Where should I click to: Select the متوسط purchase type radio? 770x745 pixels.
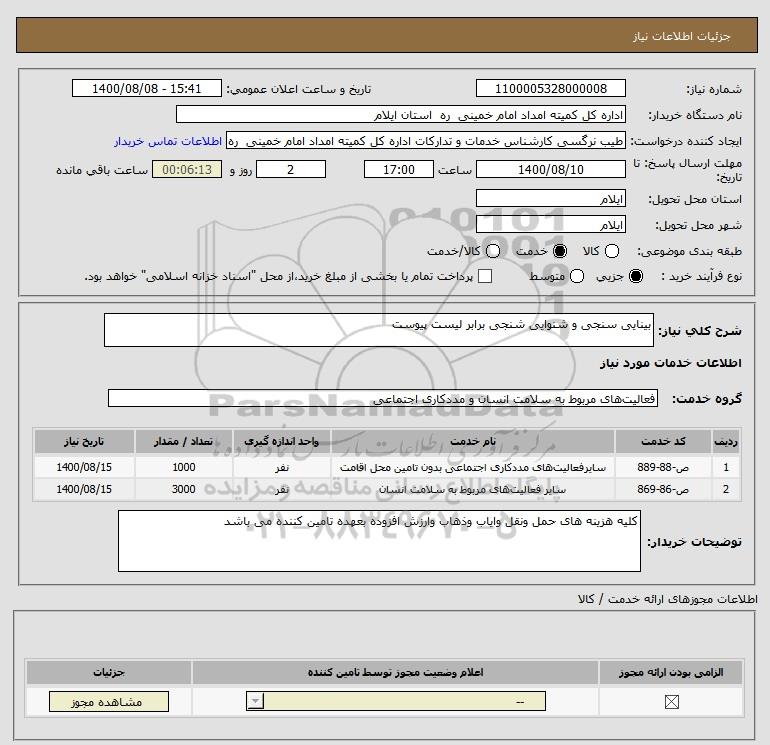[x=577, y=276]
